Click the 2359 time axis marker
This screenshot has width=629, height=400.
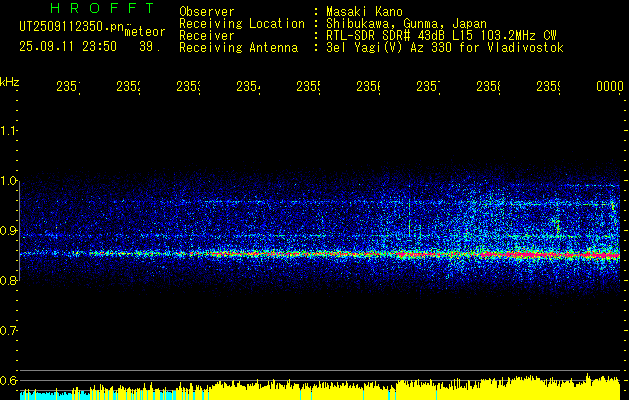pos(549,86)
